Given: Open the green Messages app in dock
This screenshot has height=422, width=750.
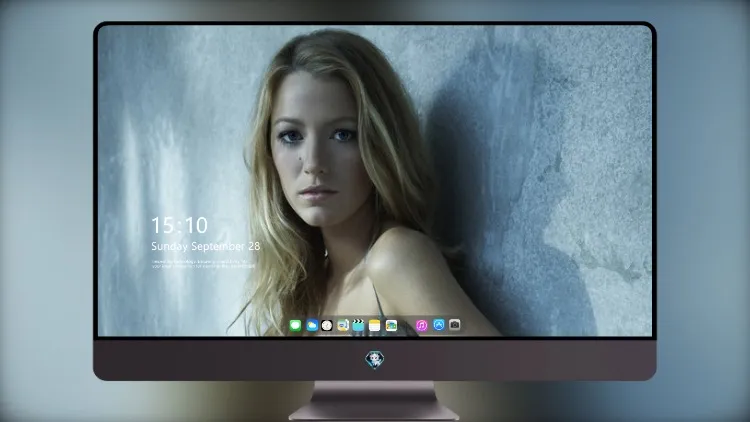Looking at the screenshot, I should [296, 326].
